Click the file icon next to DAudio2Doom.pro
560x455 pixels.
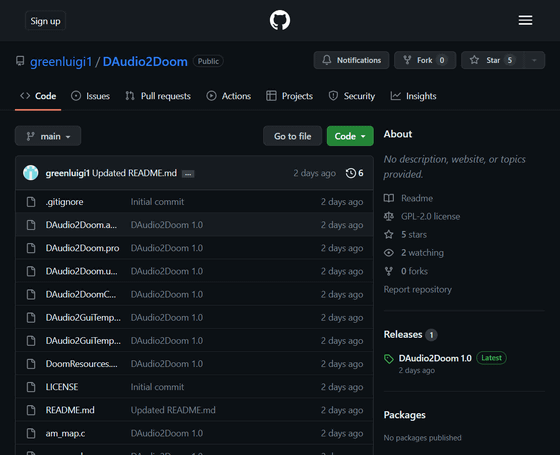coord(31,248)
